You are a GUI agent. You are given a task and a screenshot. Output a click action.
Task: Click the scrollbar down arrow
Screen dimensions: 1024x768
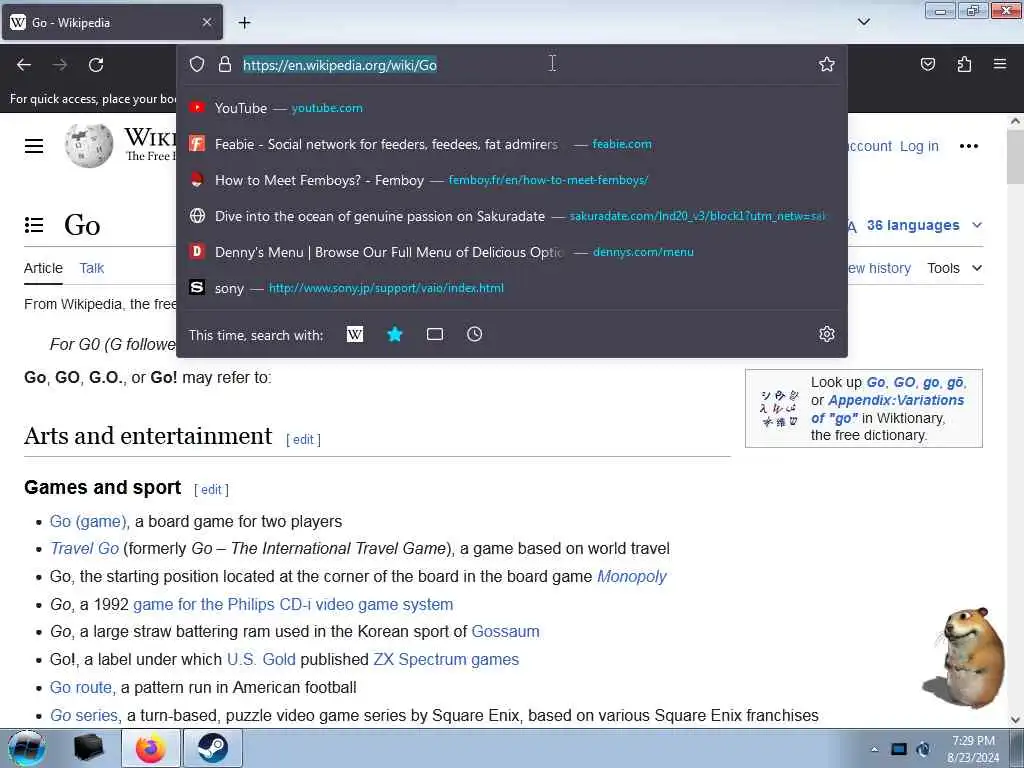click(1015, 720)
